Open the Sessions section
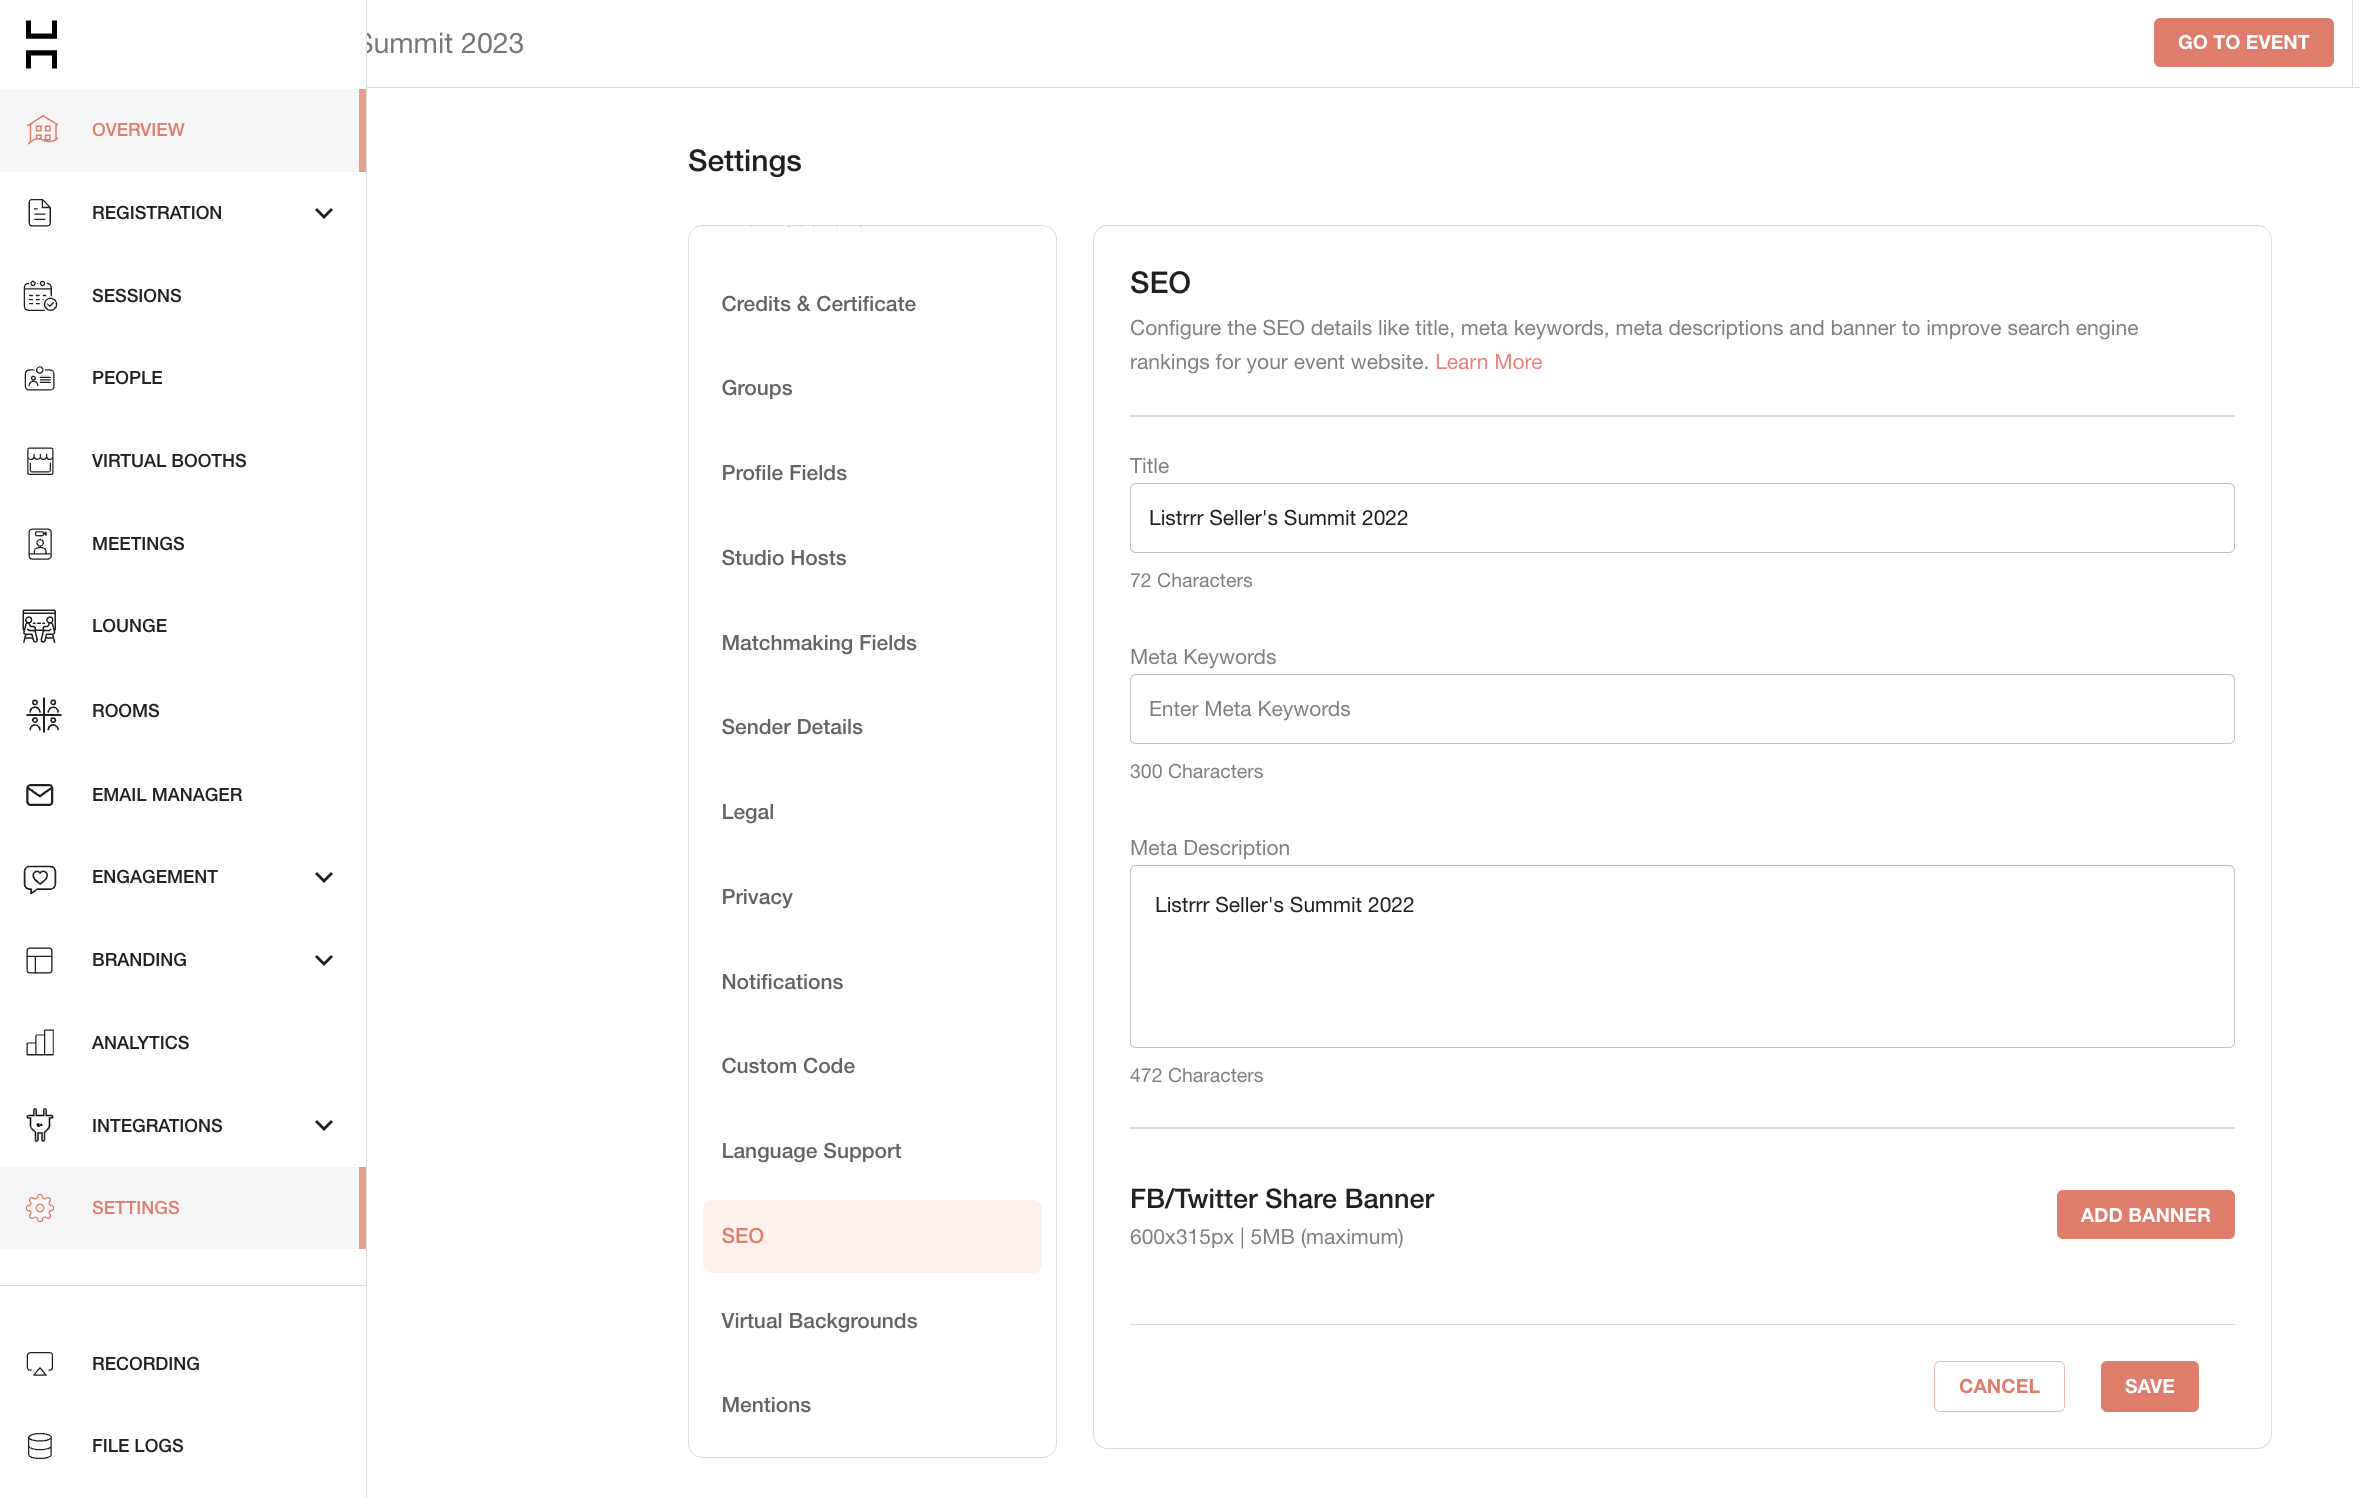 pos(183,296)
